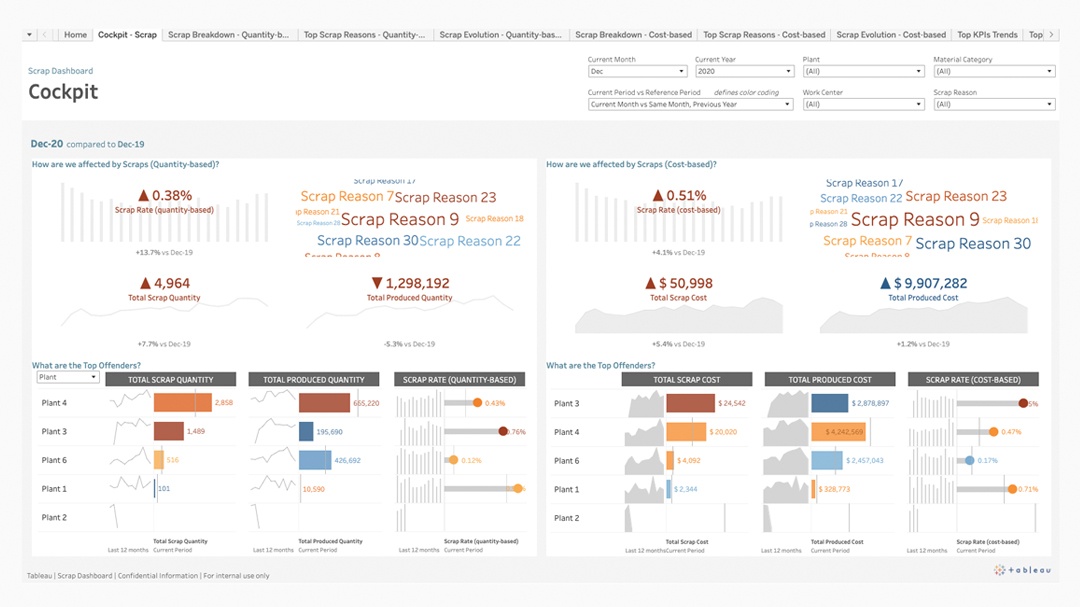
Task: Select Plant 6 produced cost bar $ 2,457,043
Action: [827, 460]
